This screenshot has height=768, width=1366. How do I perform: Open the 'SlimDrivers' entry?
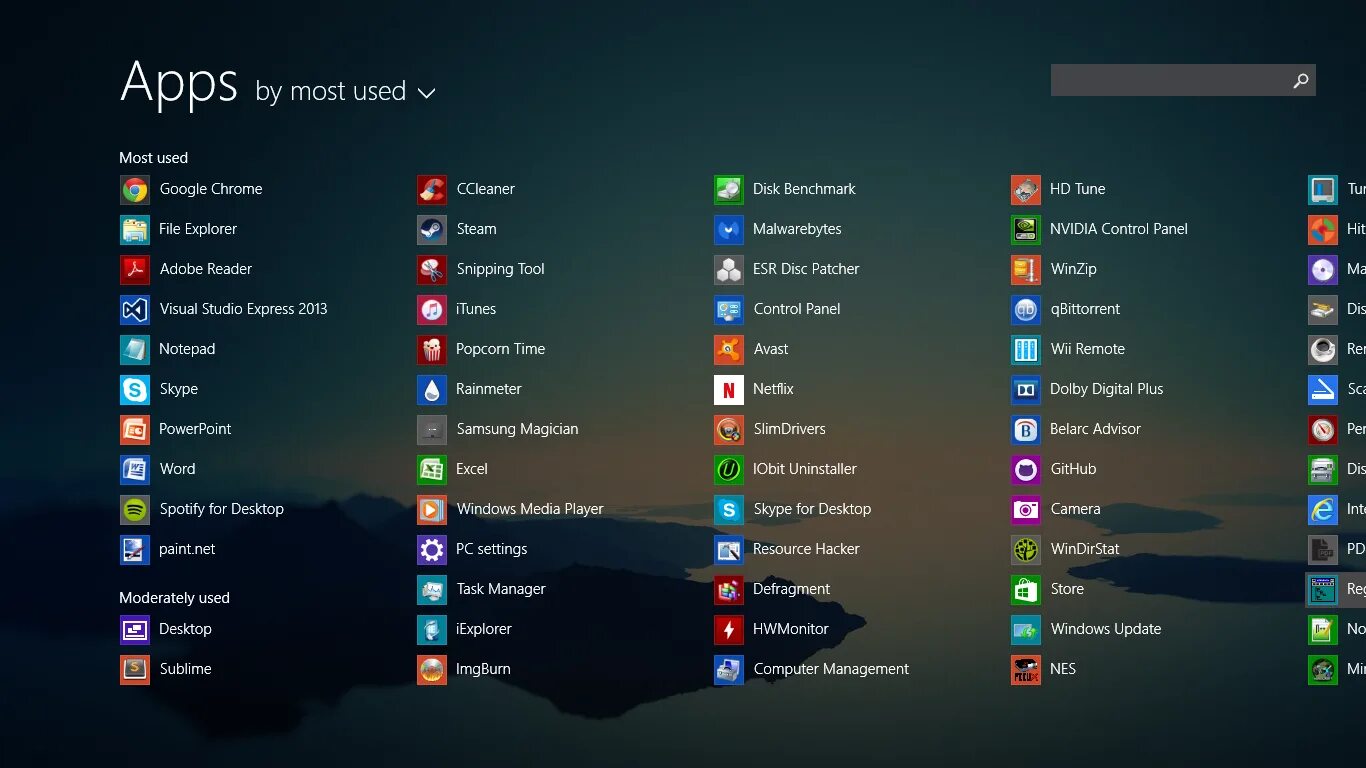[770, 429]
